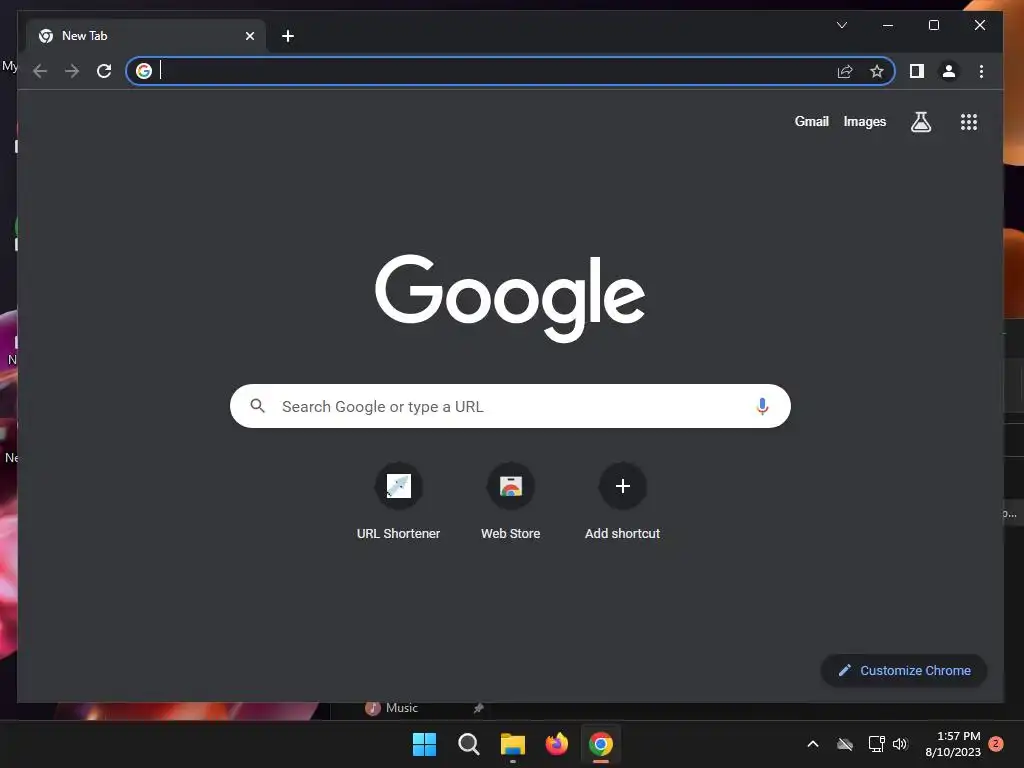Minimize the Chrome window

click(888, 25)
